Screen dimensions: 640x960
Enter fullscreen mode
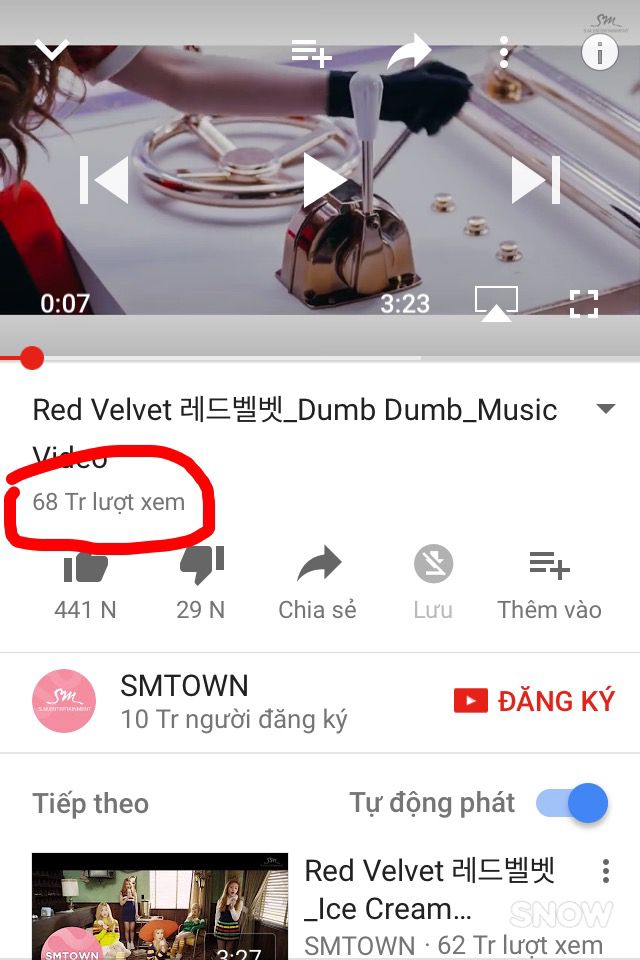584,304
